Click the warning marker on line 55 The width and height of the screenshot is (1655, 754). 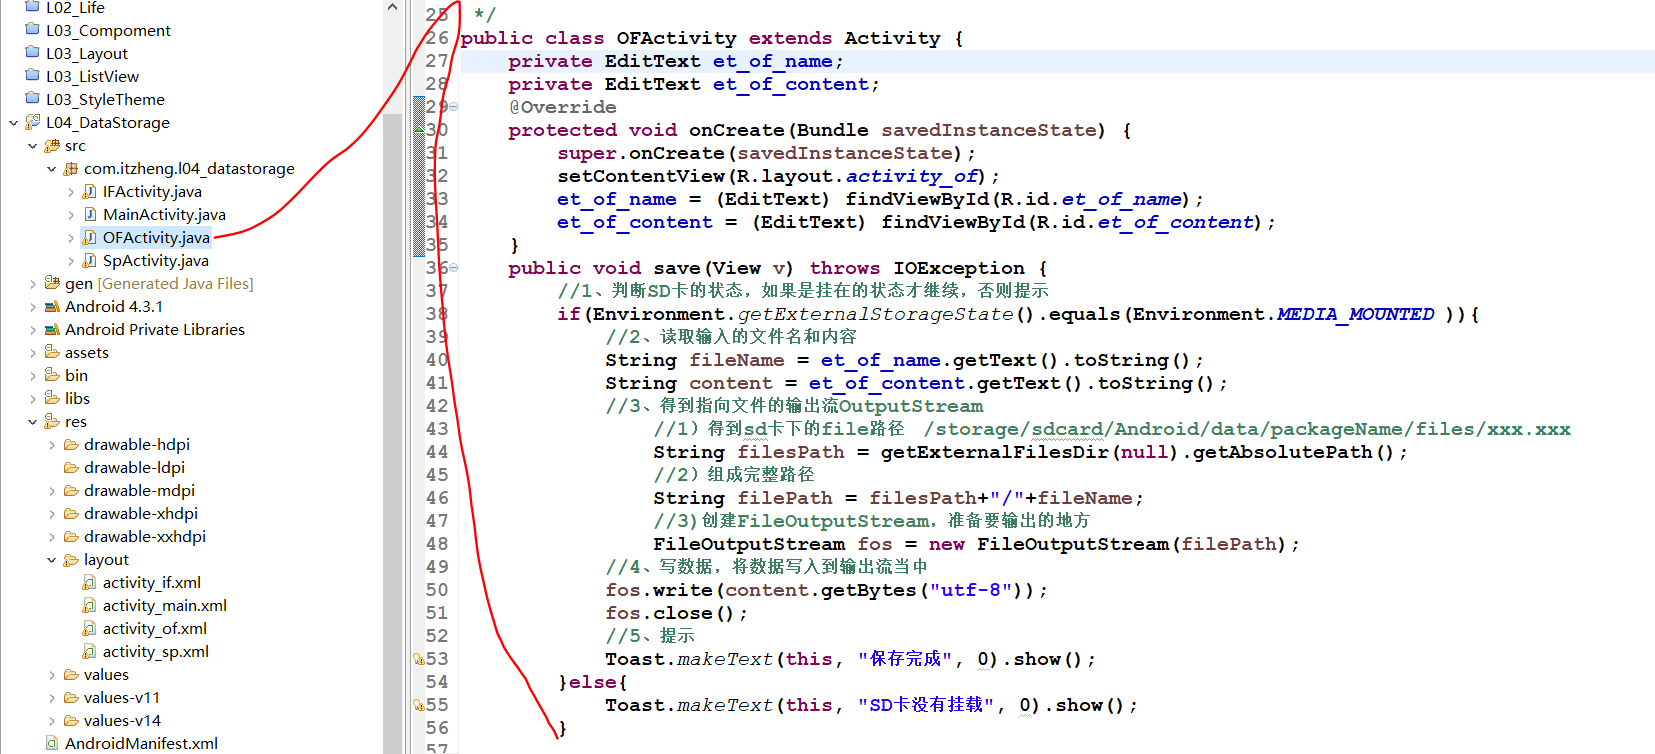[x=419, y=705]
